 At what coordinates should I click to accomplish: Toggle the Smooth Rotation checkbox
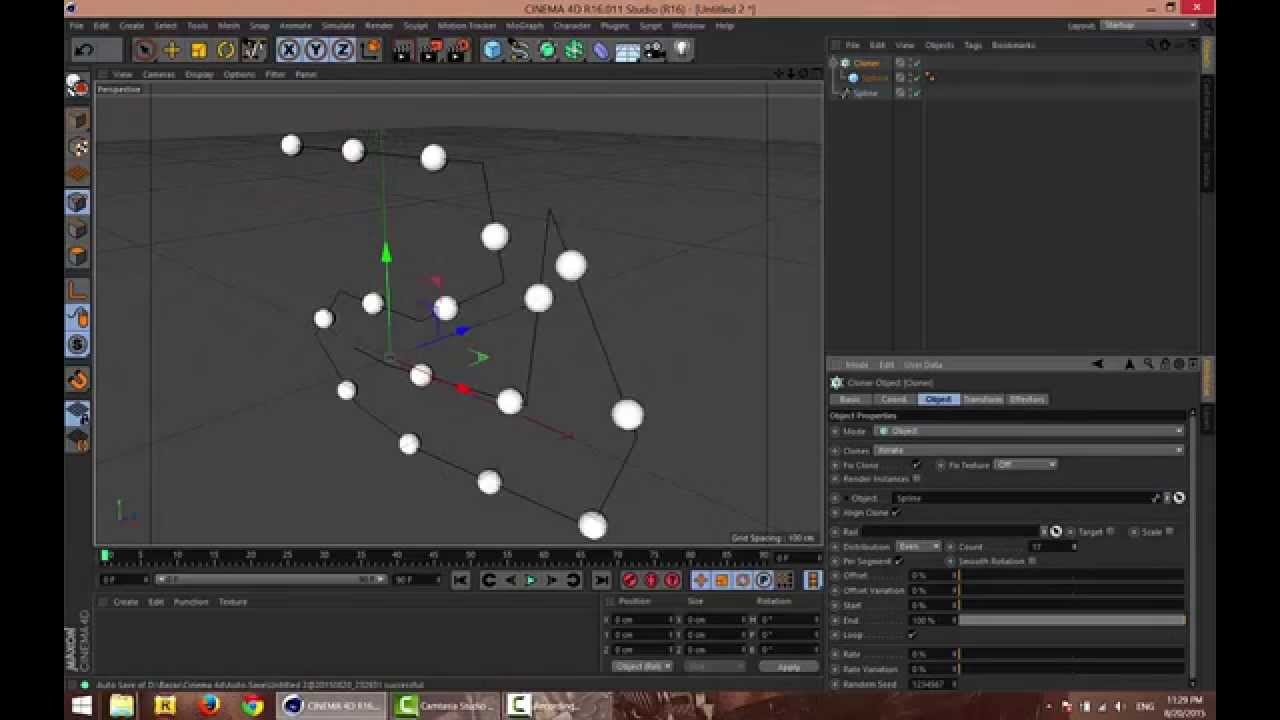tap(1032, 561)
